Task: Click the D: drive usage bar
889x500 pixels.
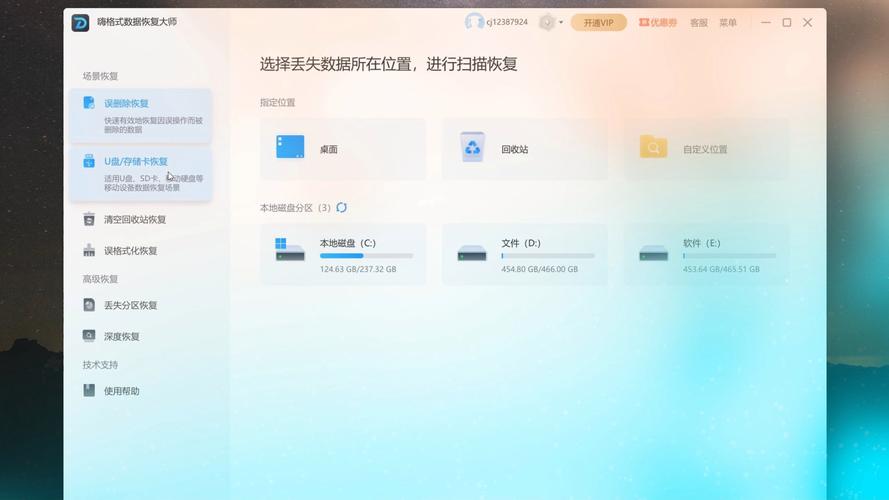Action: pos(548,256)
